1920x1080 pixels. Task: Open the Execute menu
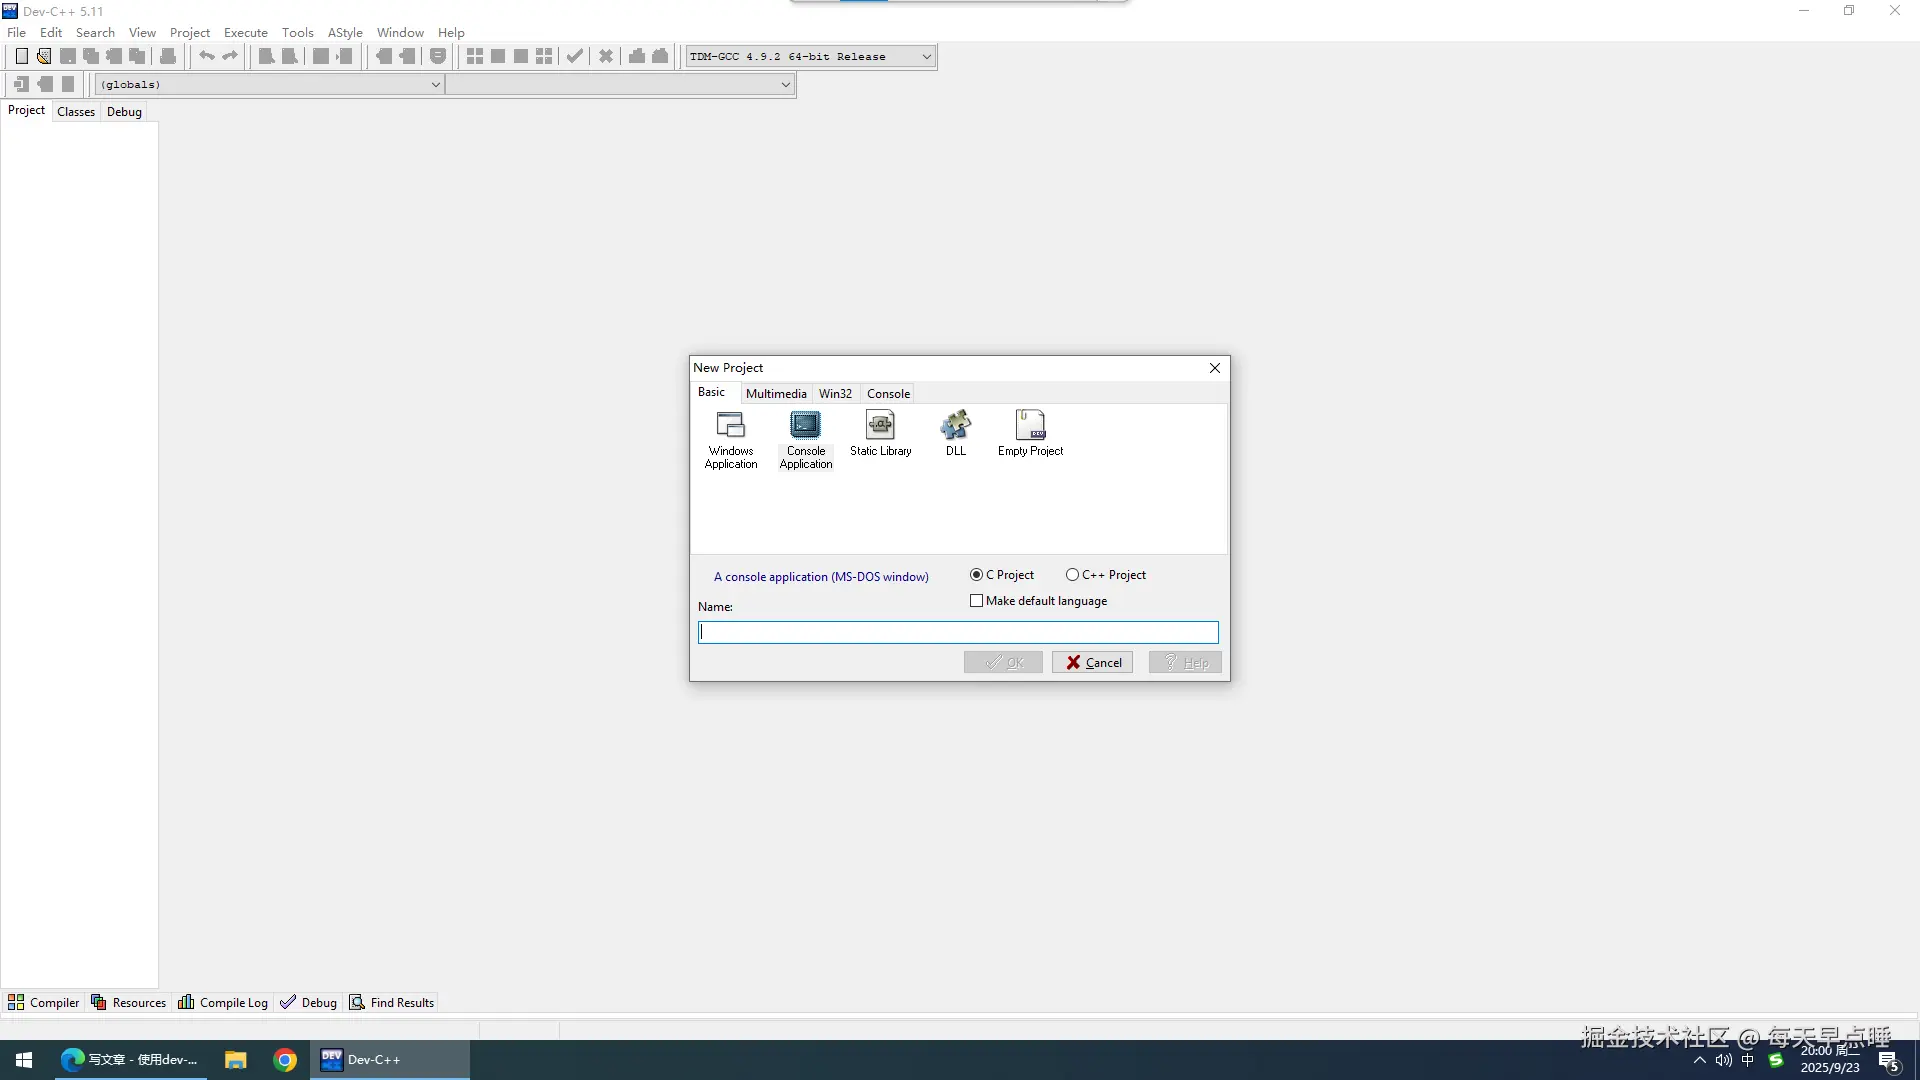pos(245,33)
